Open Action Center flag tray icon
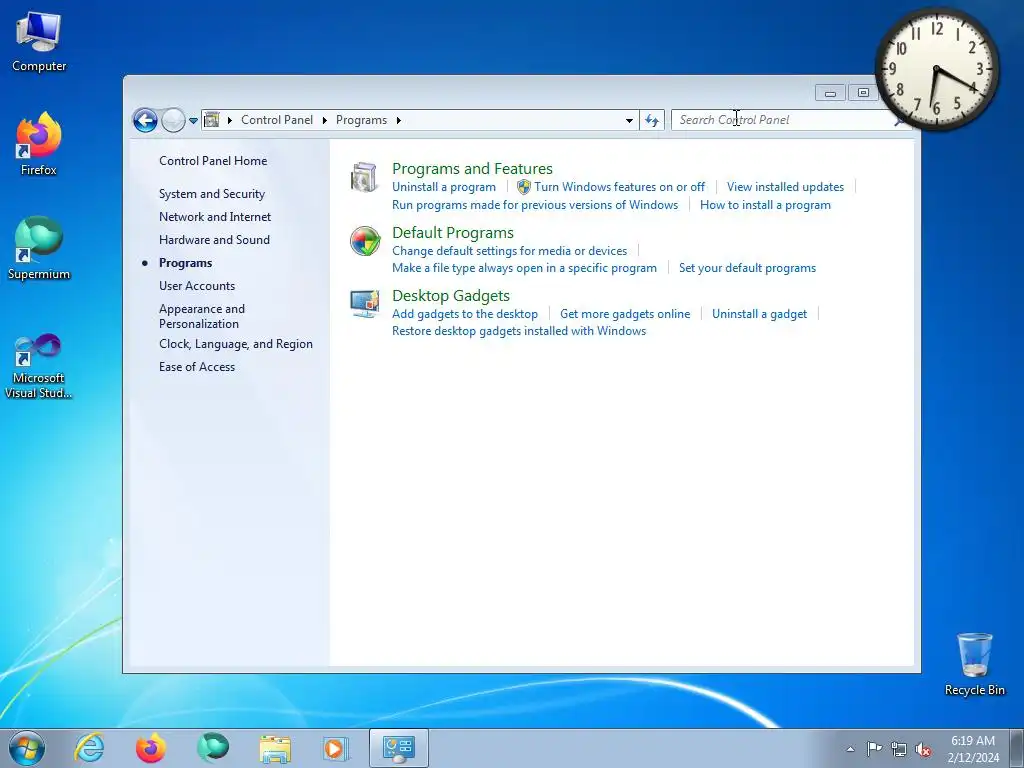The image size is (1024, 768). 874,749
